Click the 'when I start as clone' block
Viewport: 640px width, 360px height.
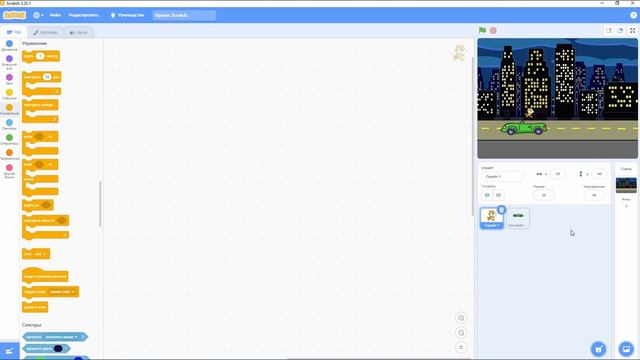pyautogui.click(x=45, y=274)
